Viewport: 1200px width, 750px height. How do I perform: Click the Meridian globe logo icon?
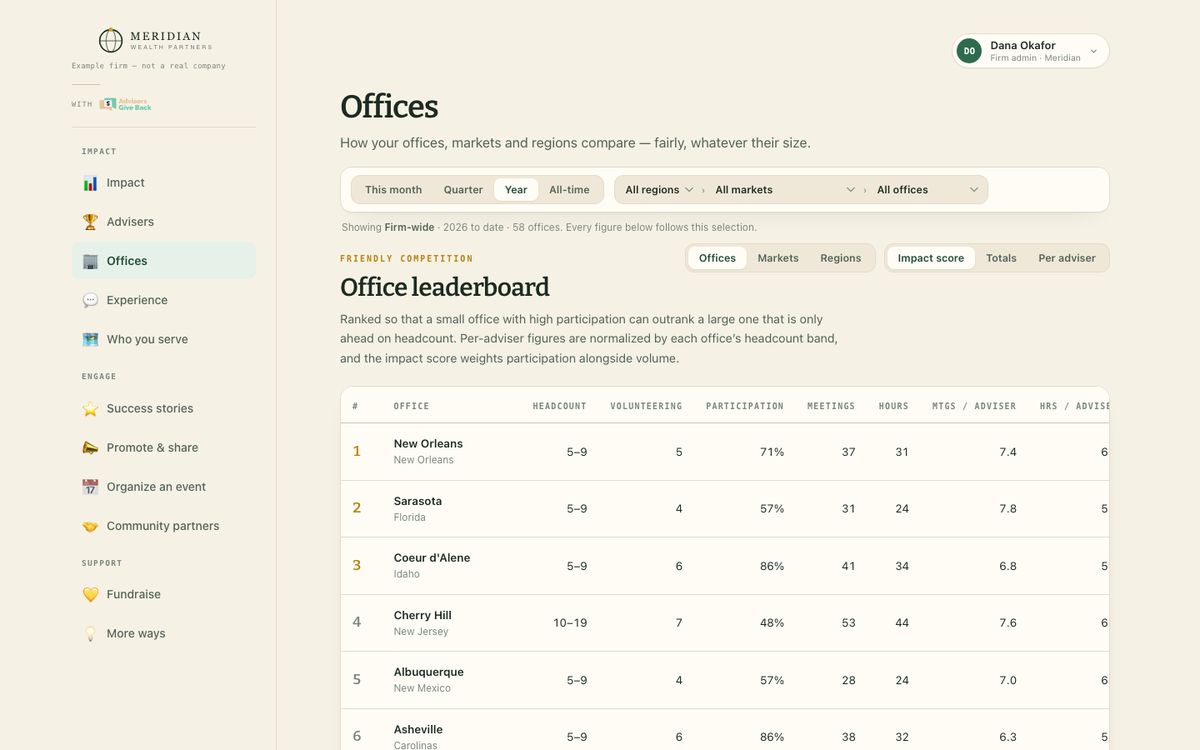pos(111,40)
